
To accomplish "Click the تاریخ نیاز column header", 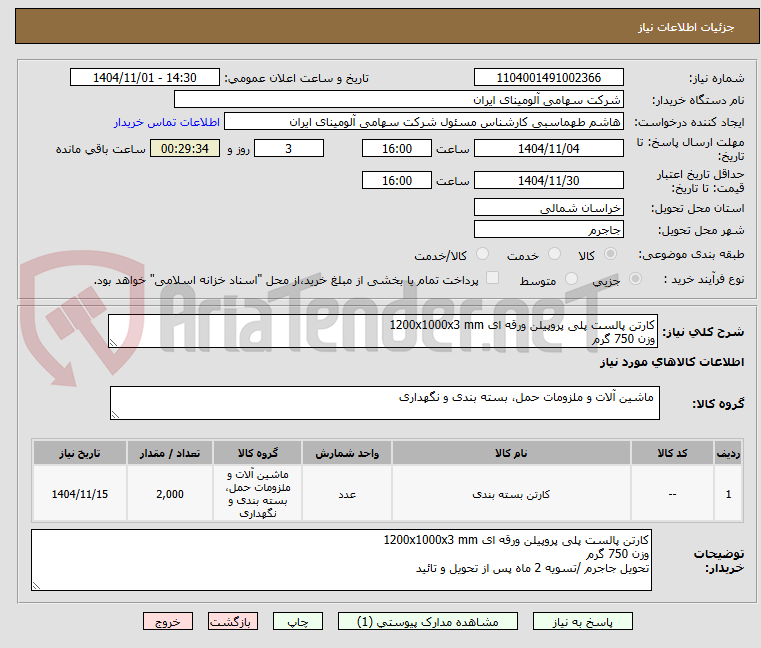I will (80, 453).
